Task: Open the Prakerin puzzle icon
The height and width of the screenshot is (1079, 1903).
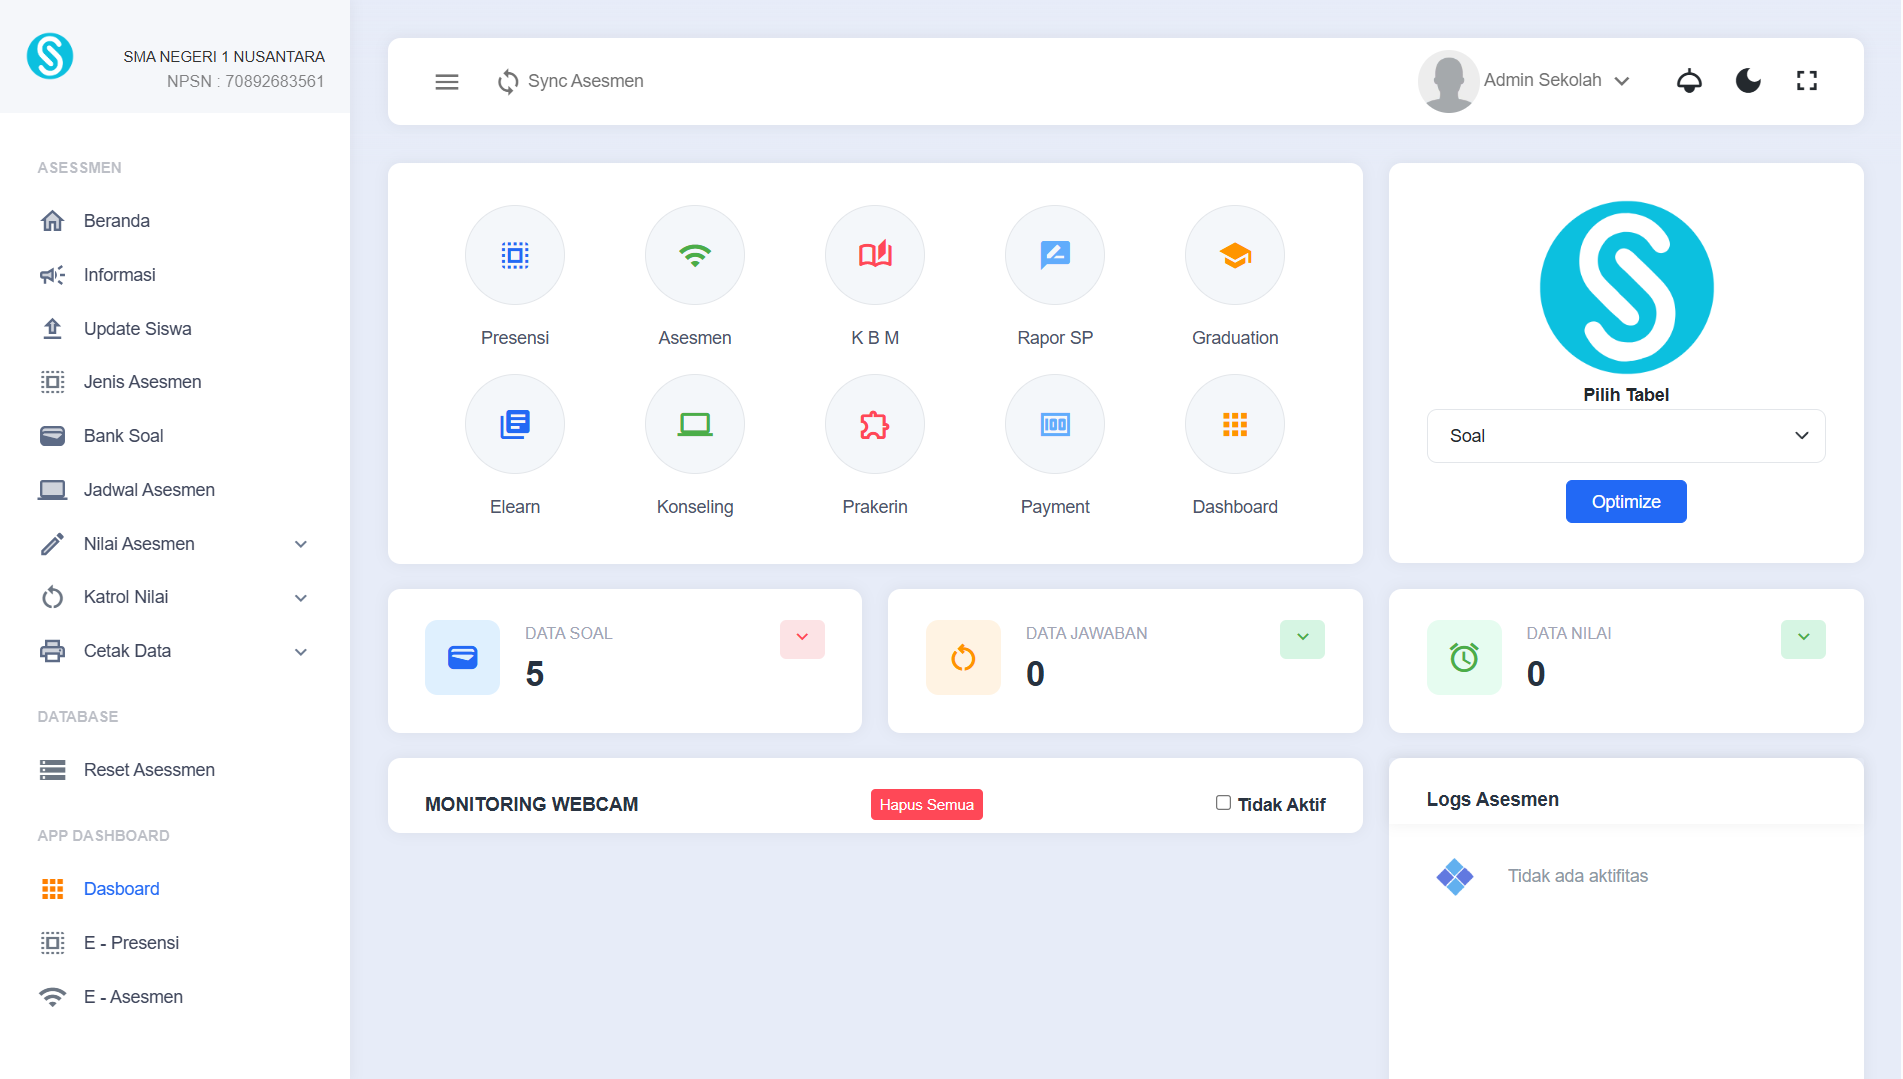Action: tap(875, 424)
